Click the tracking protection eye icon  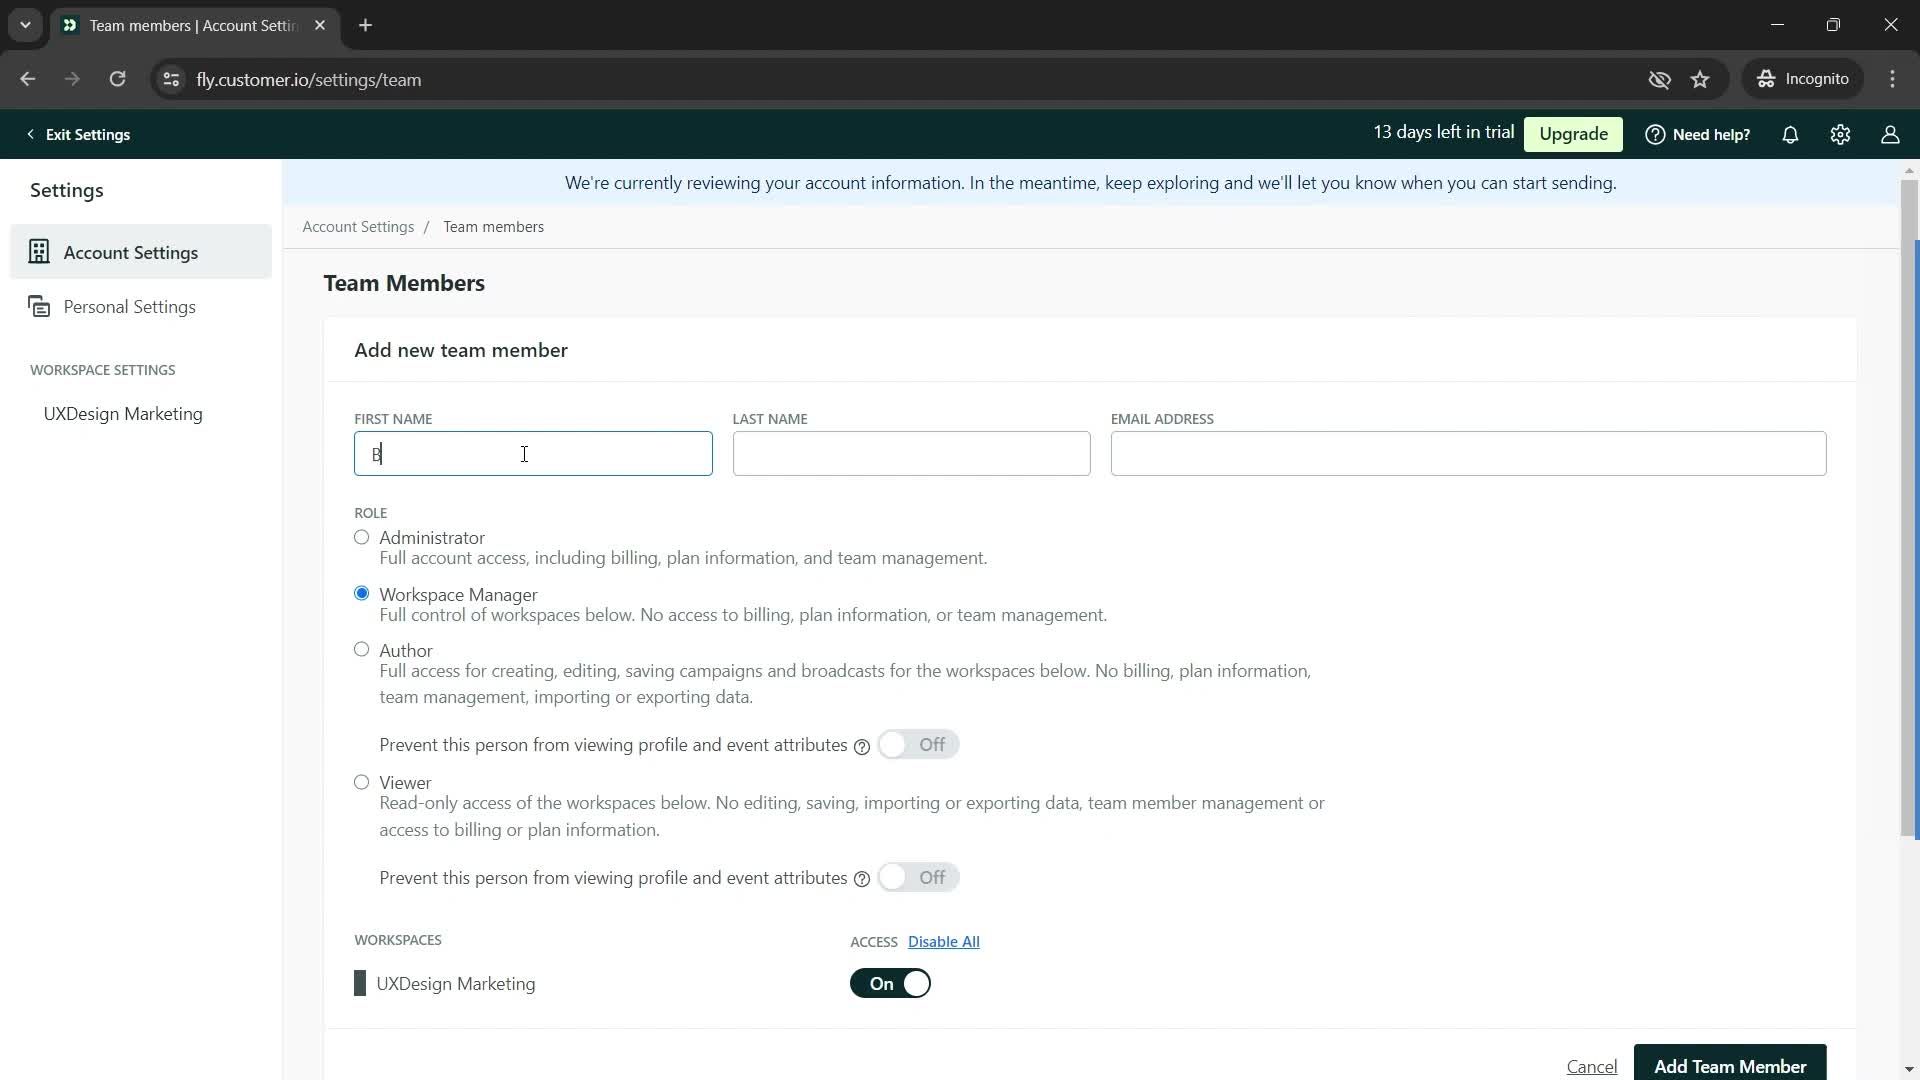click(1659, 79)
